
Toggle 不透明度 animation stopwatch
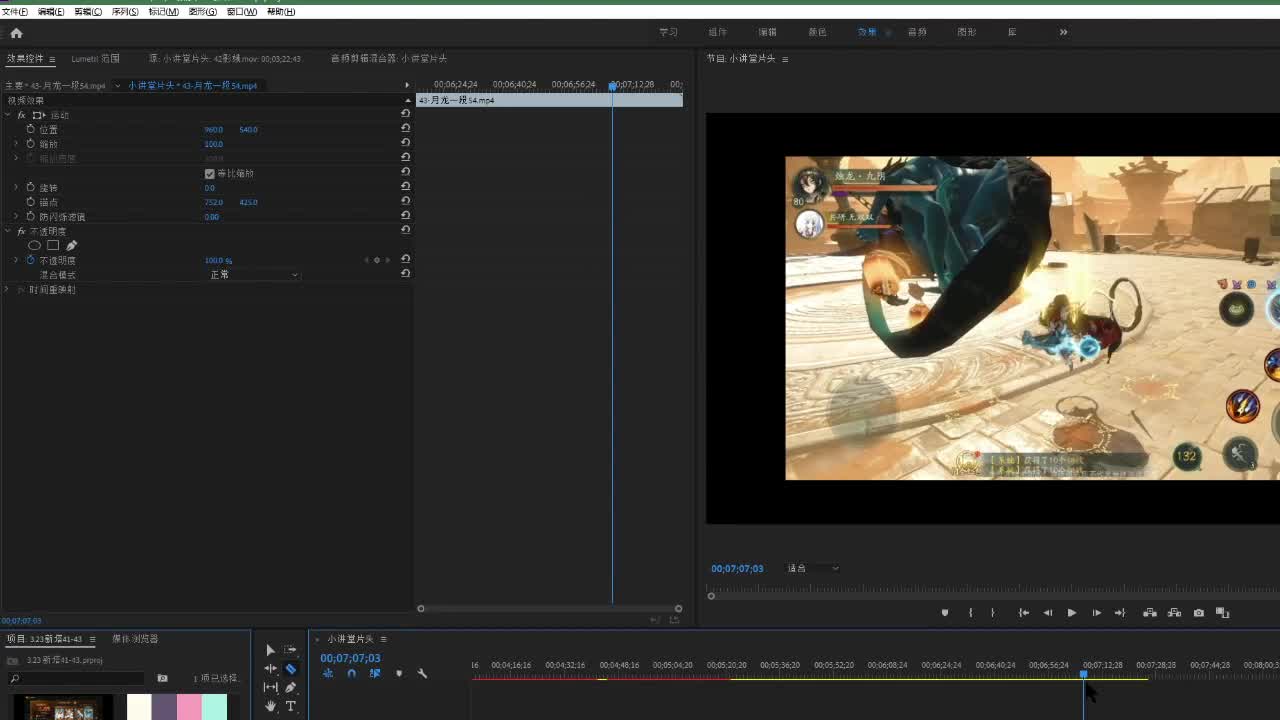click(30, 260)
